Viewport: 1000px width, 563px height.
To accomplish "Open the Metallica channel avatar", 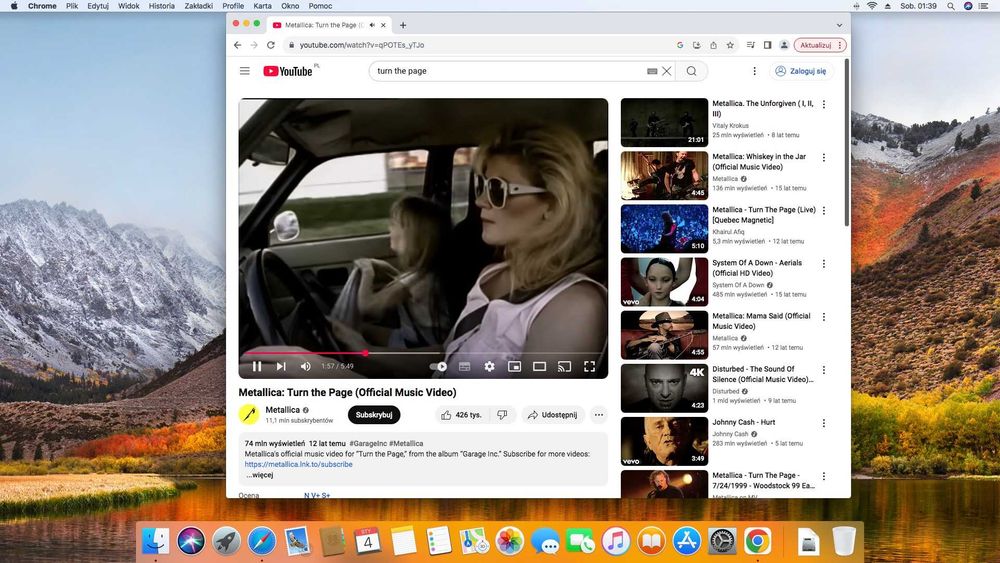I will pos(249,414).
